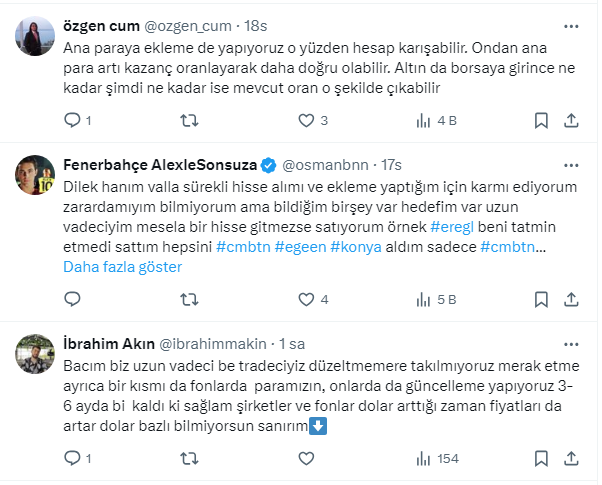
Task: Retweet İbrahim Akın's post
Action: tap(187, 458)
